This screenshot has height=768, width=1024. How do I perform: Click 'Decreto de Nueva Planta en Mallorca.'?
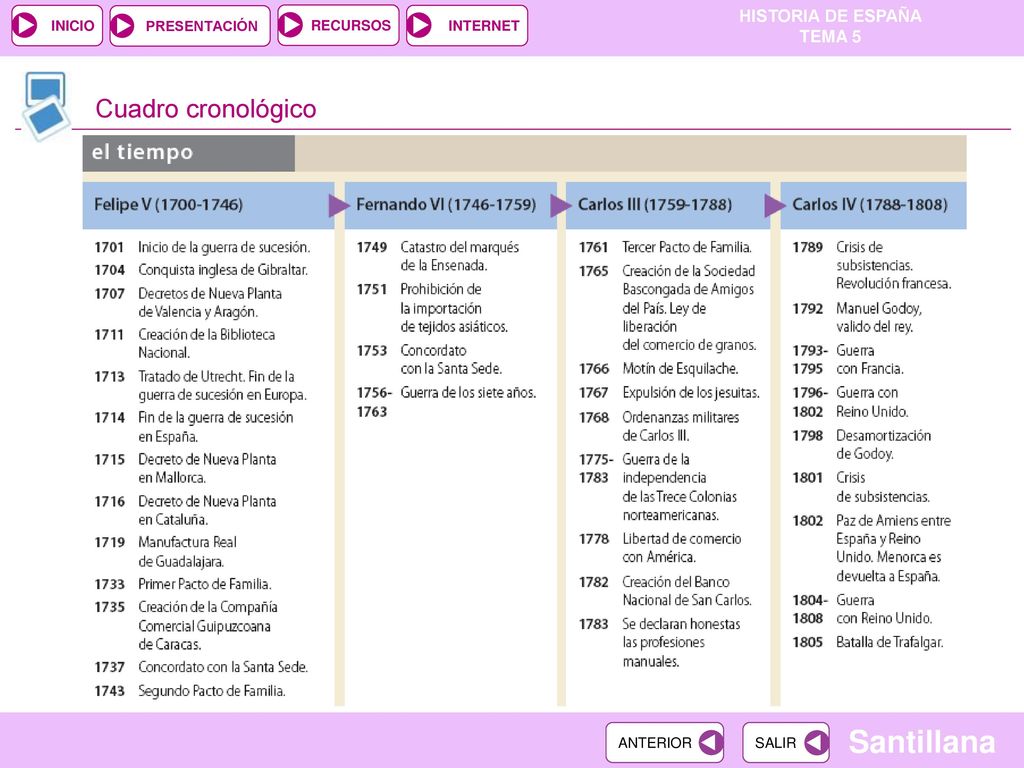(x=207, y=468)
